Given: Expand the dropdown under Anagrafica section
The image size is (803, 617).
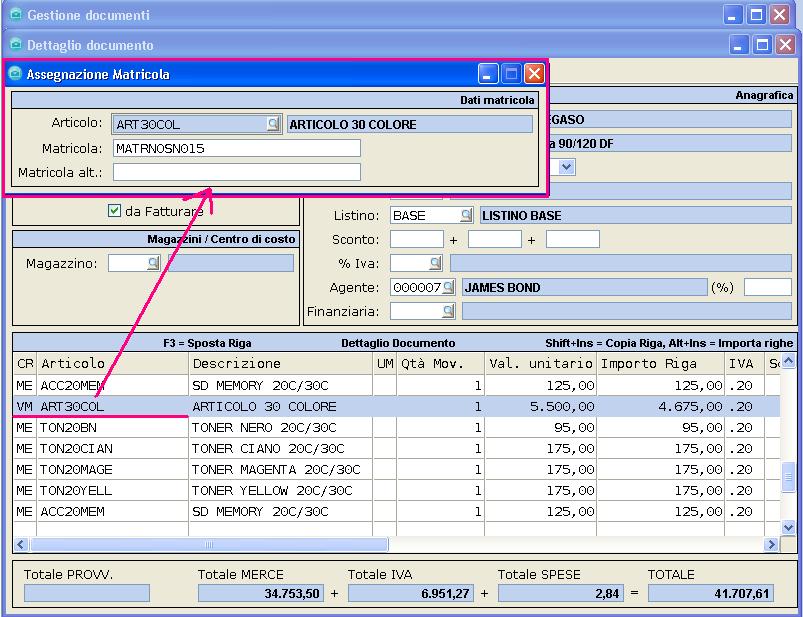Looking at the screenshot, I should 566,167.
